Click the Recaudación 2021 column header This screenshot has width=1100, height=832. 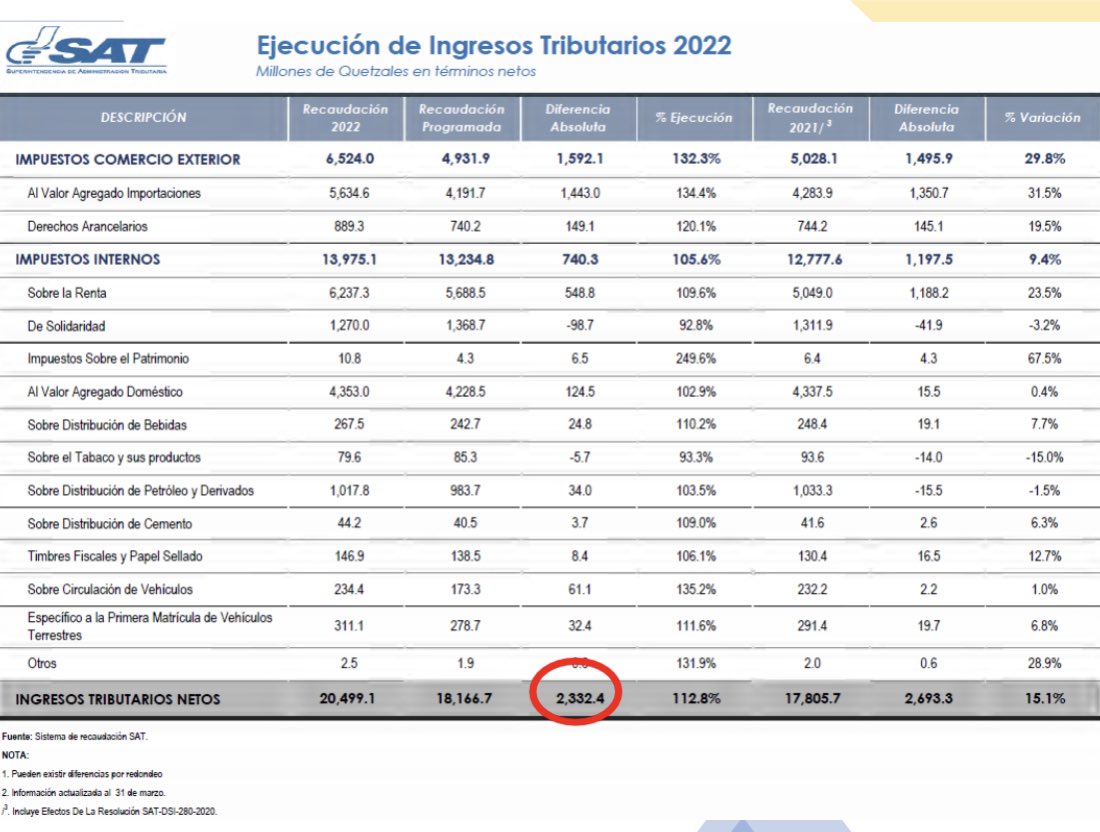click(x=810, y=117)
